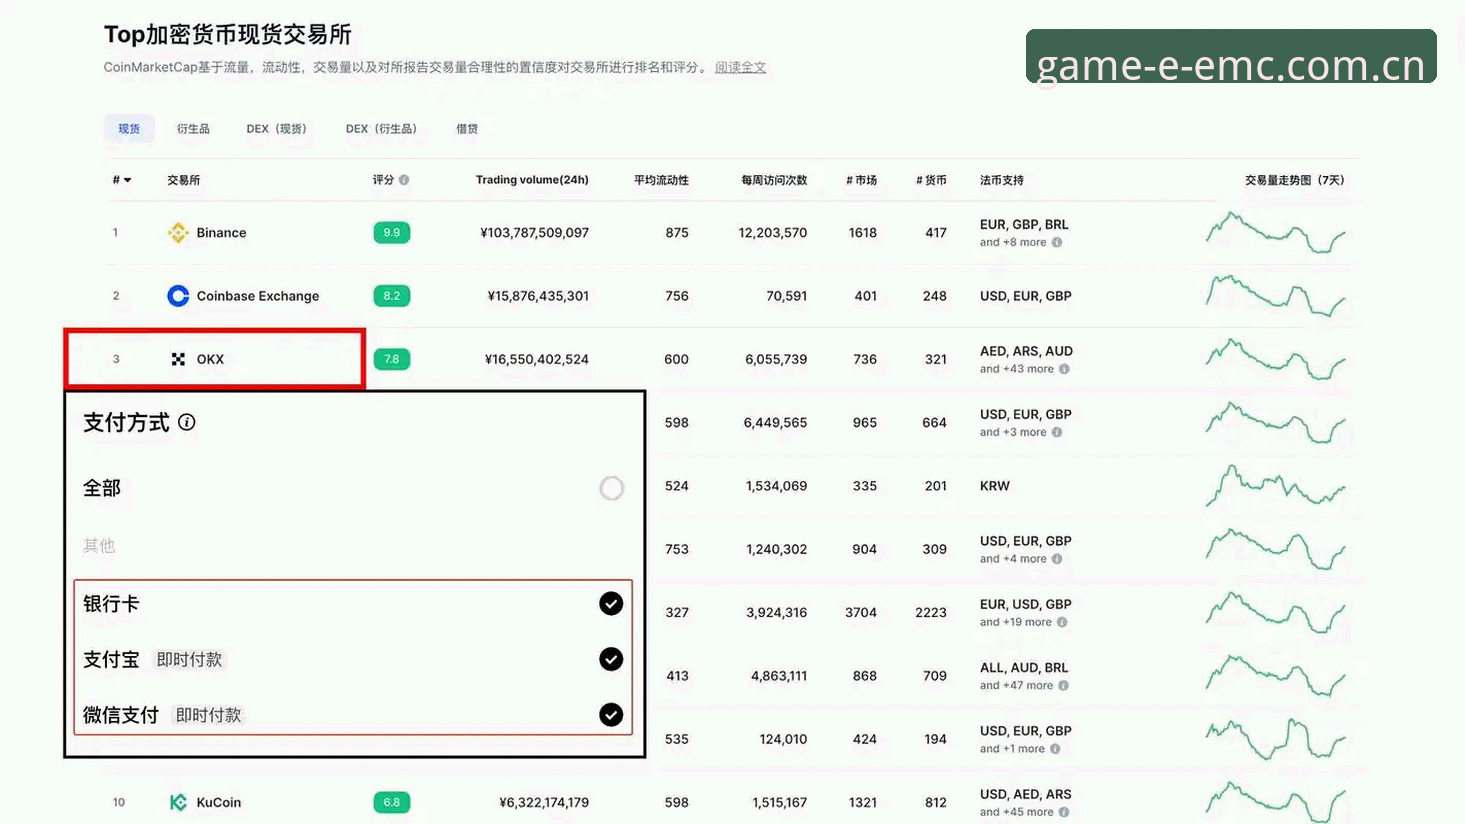The height and width of the screenshot is (824, 1465).
Task: Open KuCoin 7-day volume sparkline chart
Action: point(1275,801)
